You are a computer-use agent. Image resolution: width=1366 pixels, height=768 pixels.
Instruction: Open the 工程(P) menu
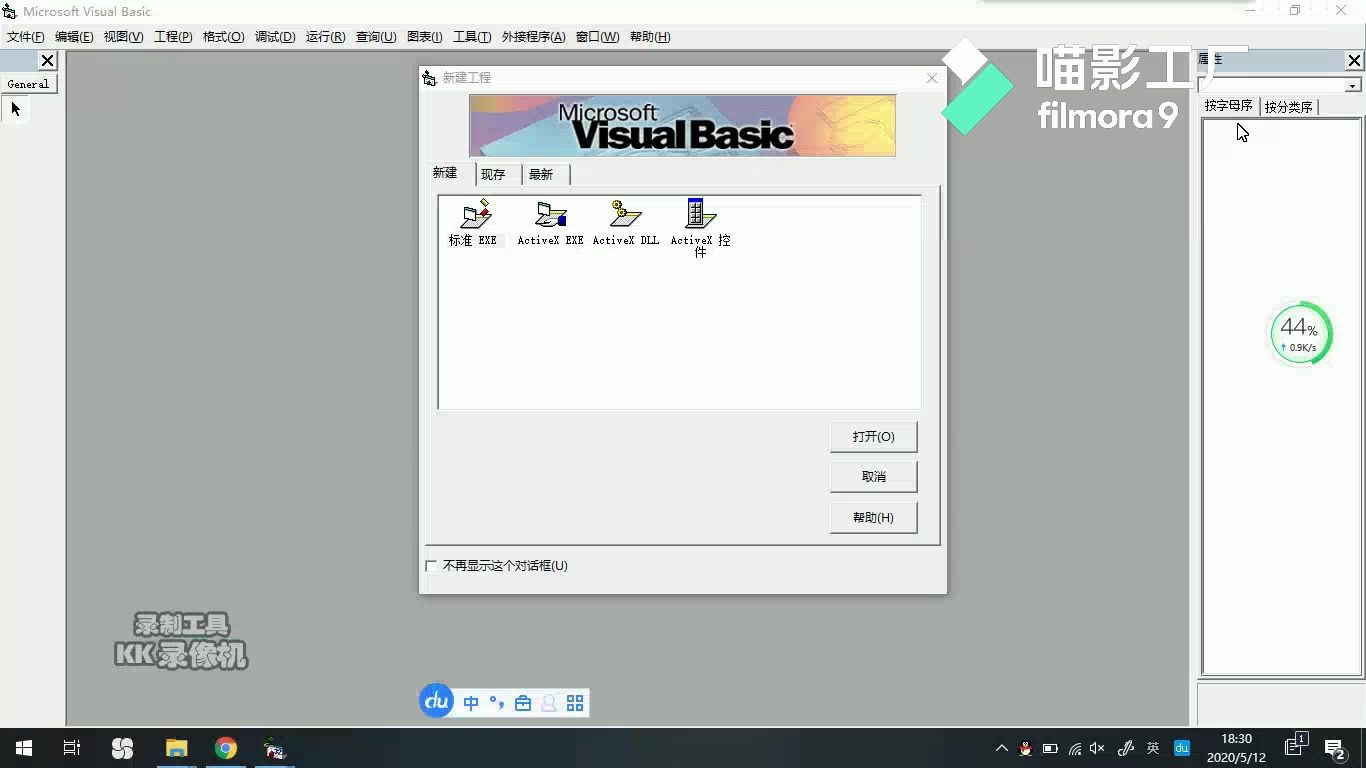(173, 37)
